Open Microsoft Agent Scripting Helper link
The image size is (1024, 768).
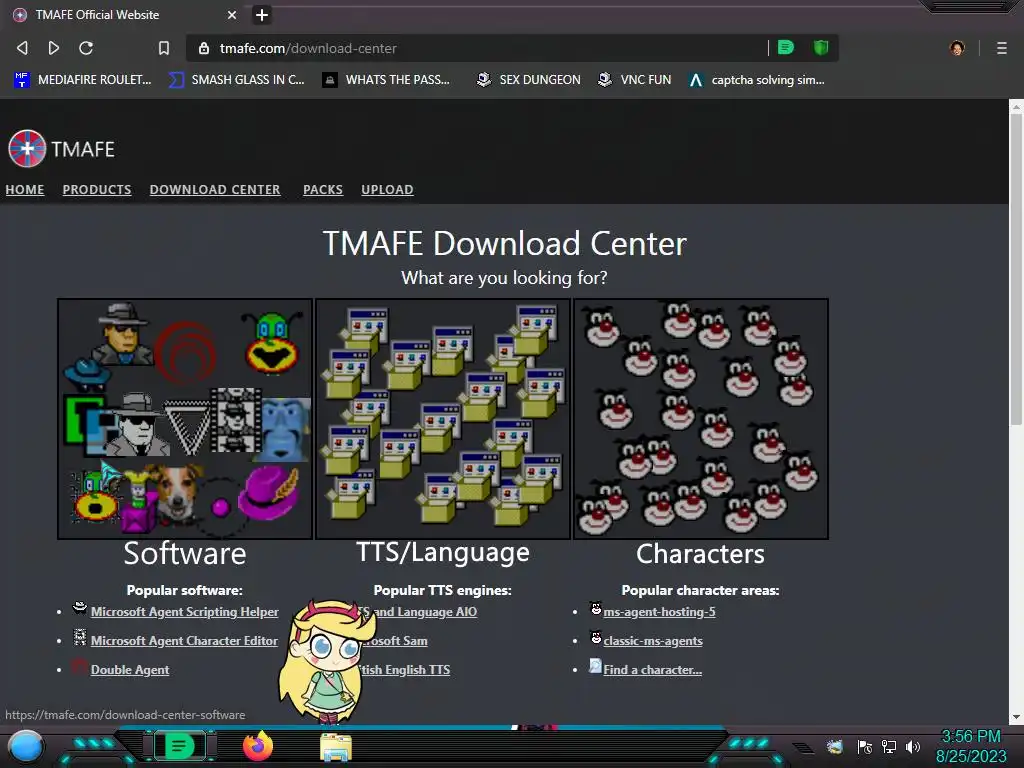[184, 612]
